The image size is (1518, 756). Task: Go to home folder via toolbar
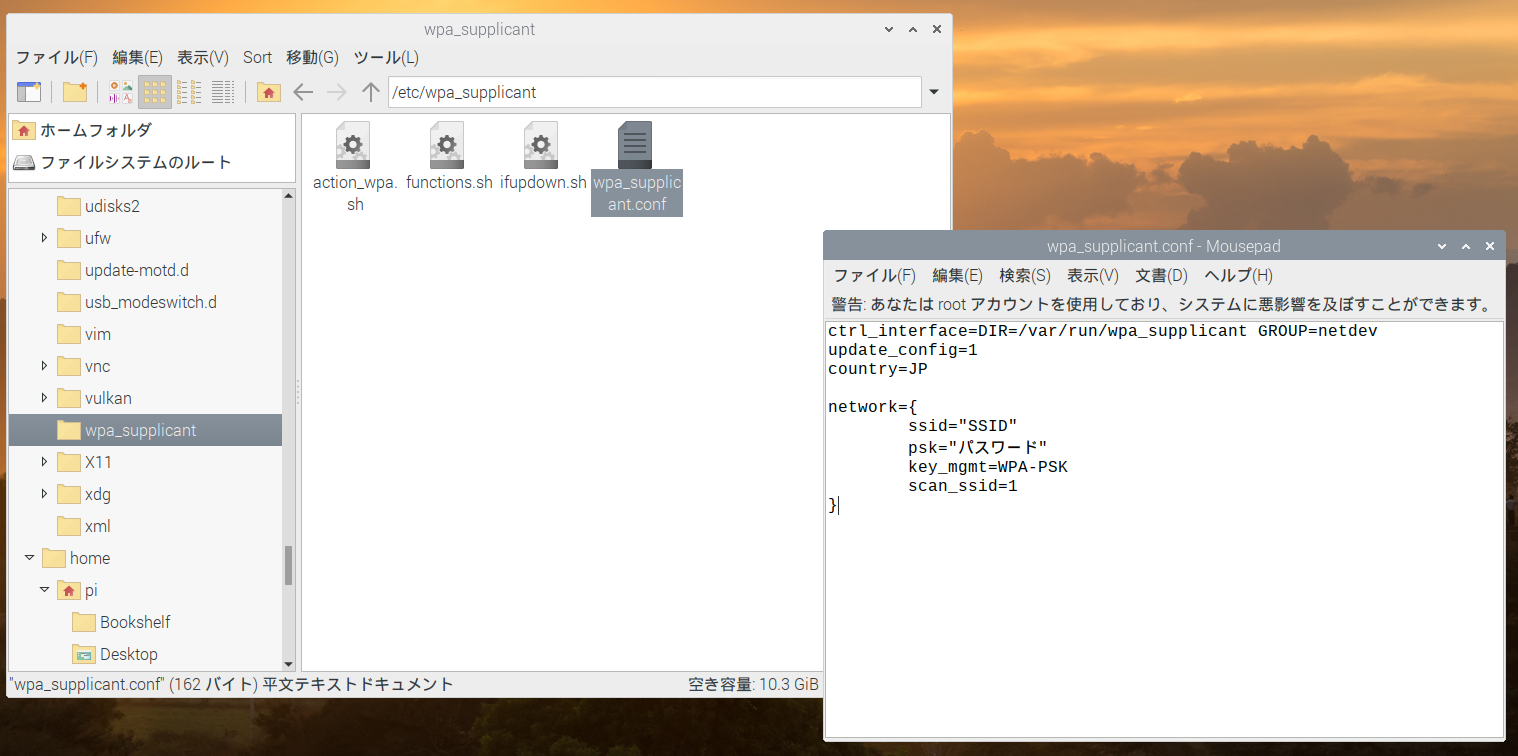(x=268, y=92)
